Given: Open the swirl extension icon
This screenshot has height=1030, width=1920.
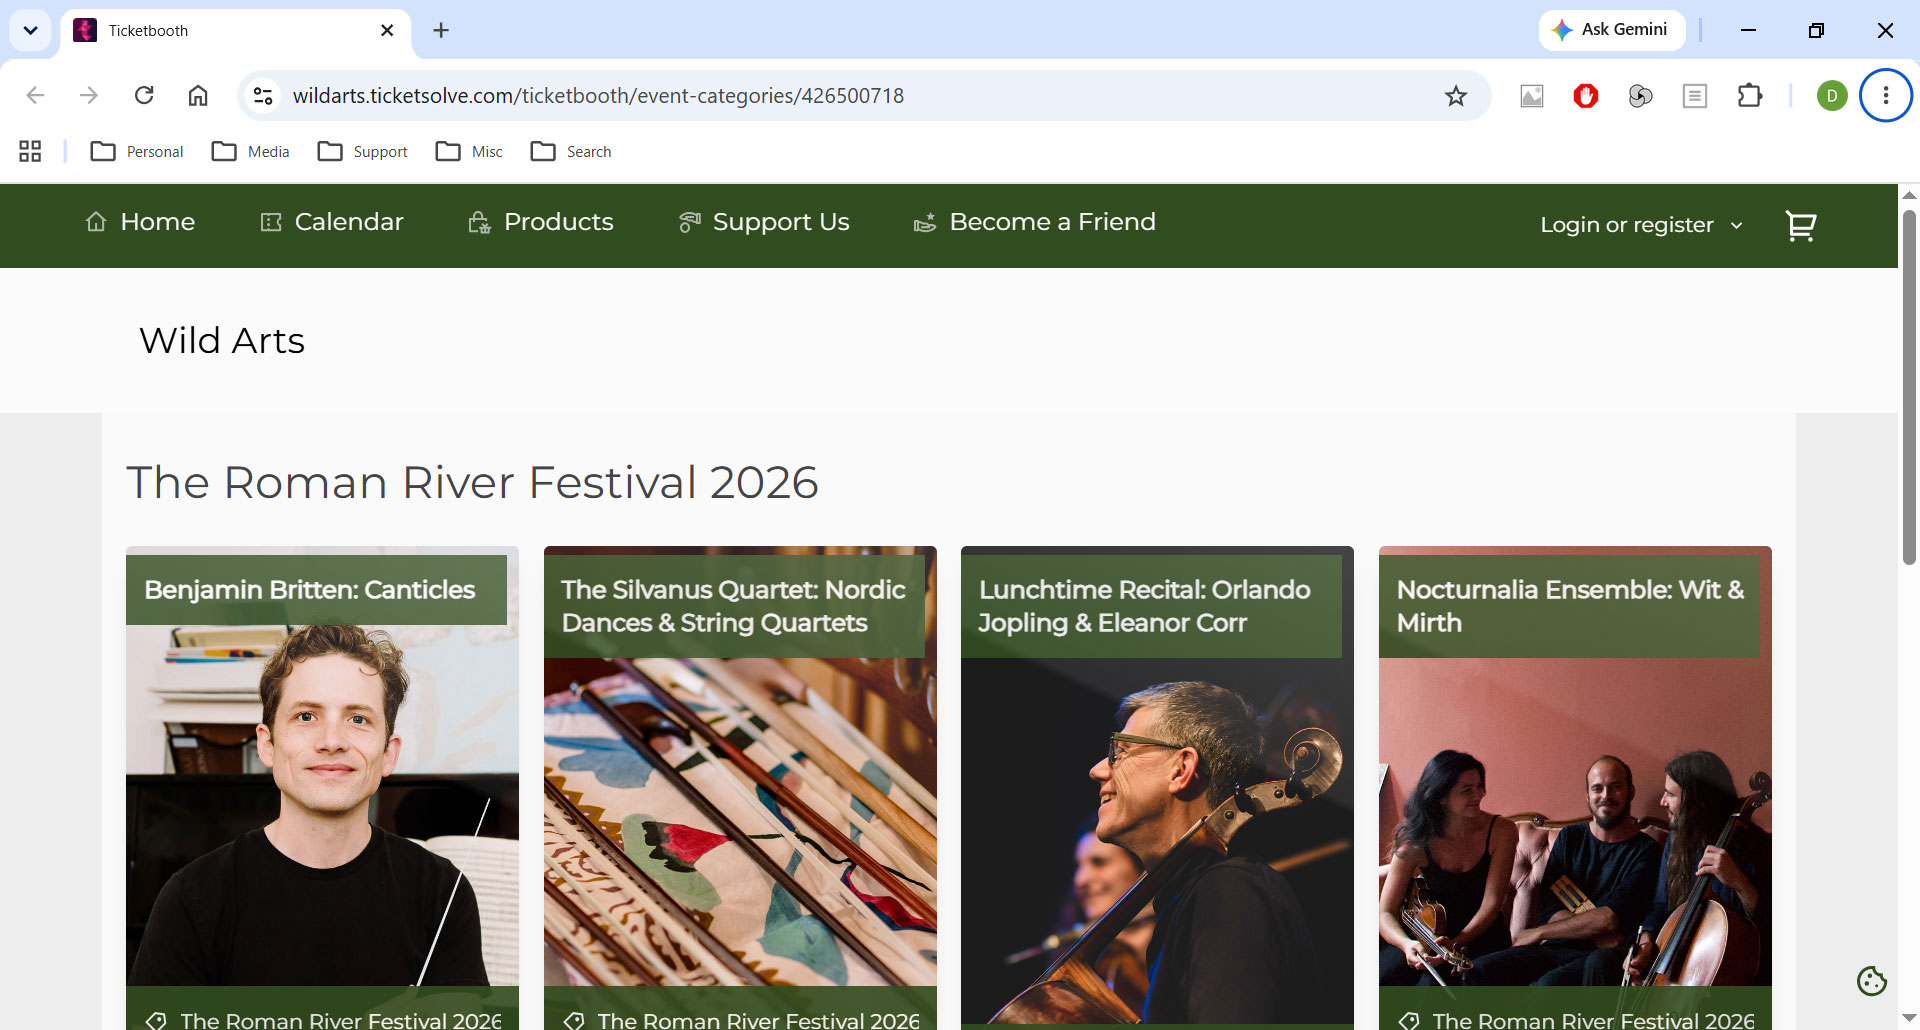Looking at the screenshot, I should (x=1640, y=96).
